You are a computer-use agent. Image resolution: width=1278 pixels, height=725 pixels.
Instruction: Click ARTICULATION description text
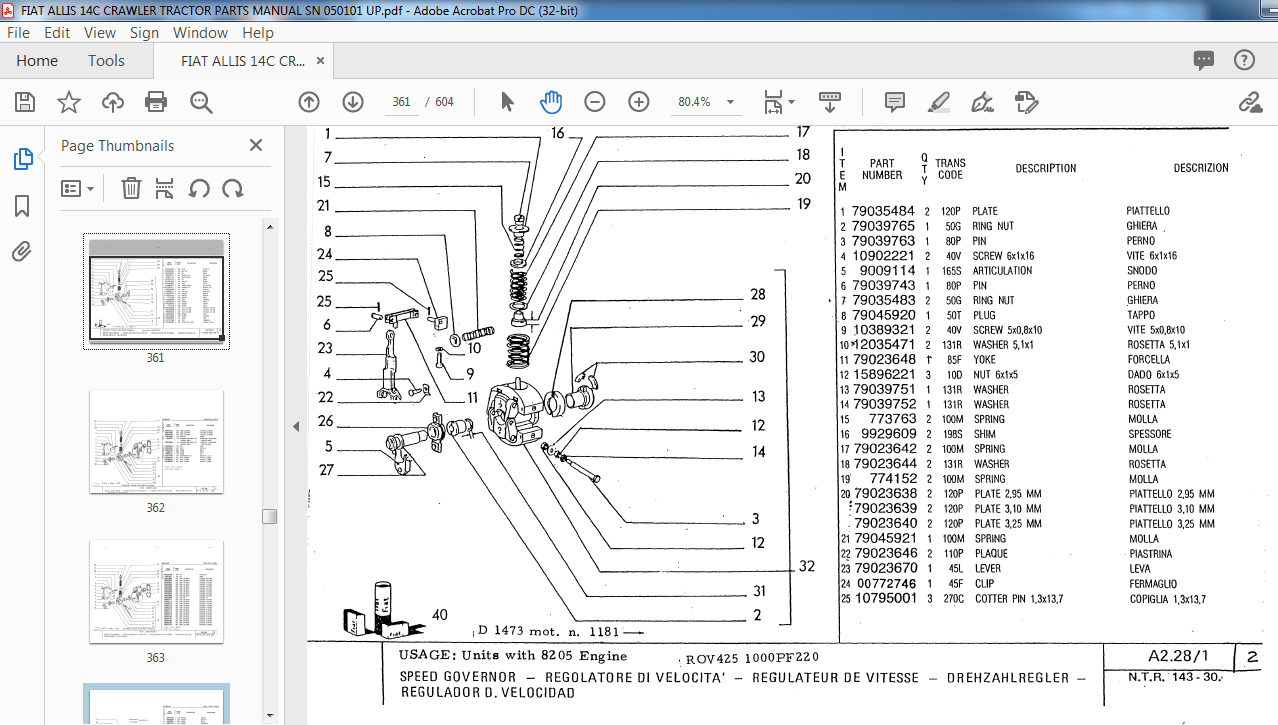1003,270
